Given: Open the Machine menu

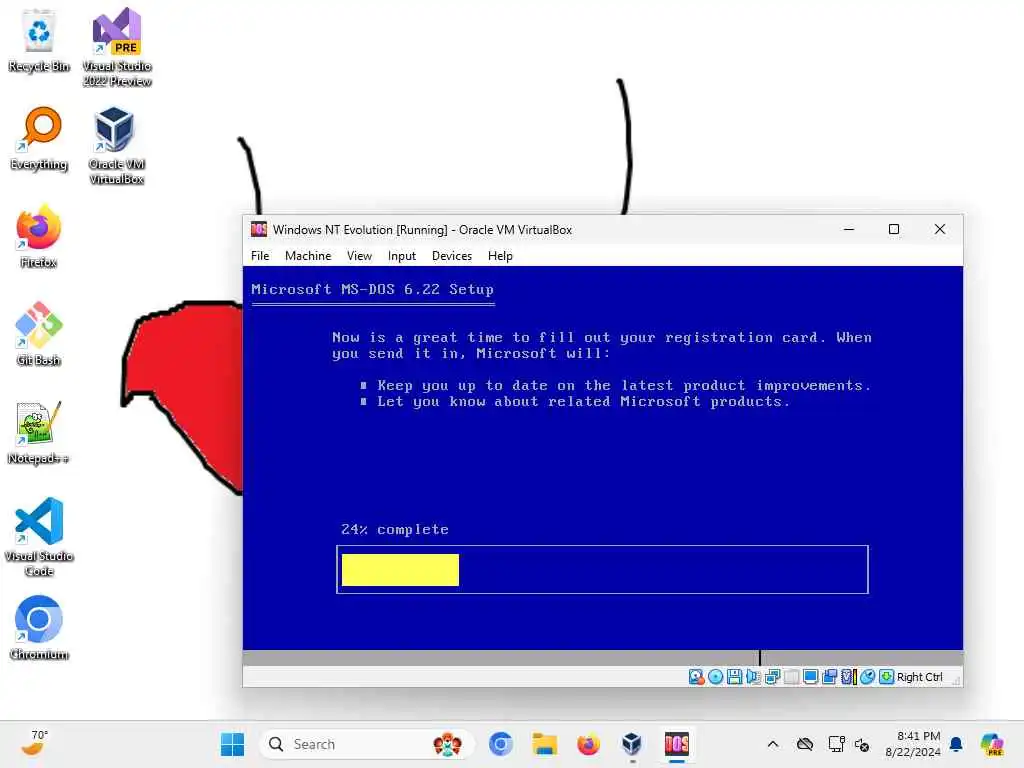Looking at the screenshot, I should point(308,256).
